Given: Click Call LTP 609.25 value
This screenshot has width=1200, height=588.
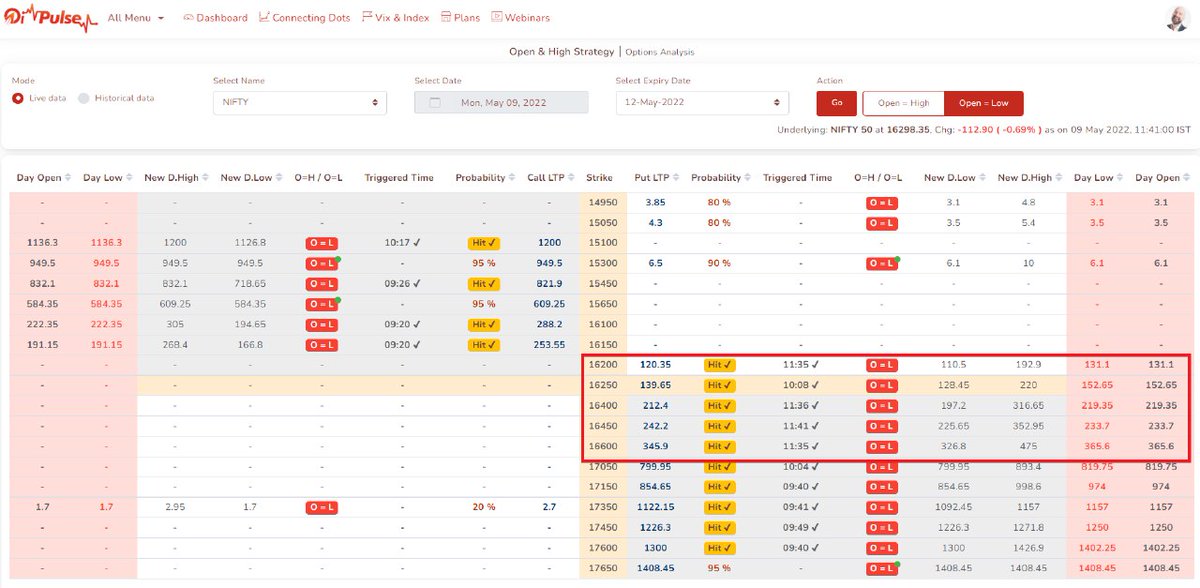Looking at the screenshot, I should click(550, 304).
